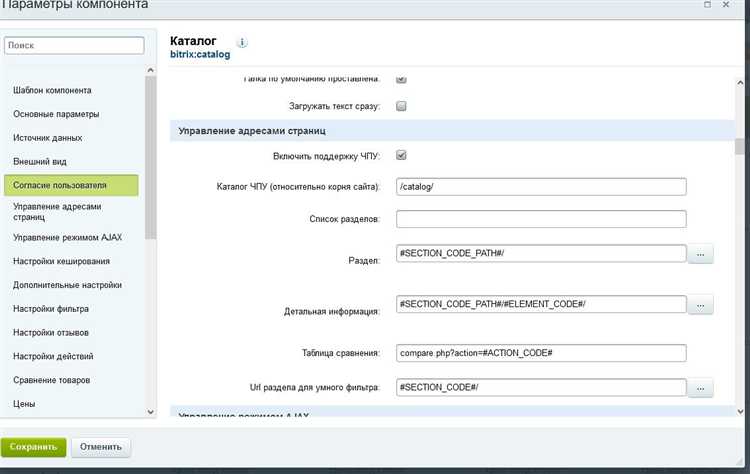The width and height of the screenshot is (750, 474).
Task: Toggle the Галка по умолчанию проставлена checkbox
Action: pos(401,79)
